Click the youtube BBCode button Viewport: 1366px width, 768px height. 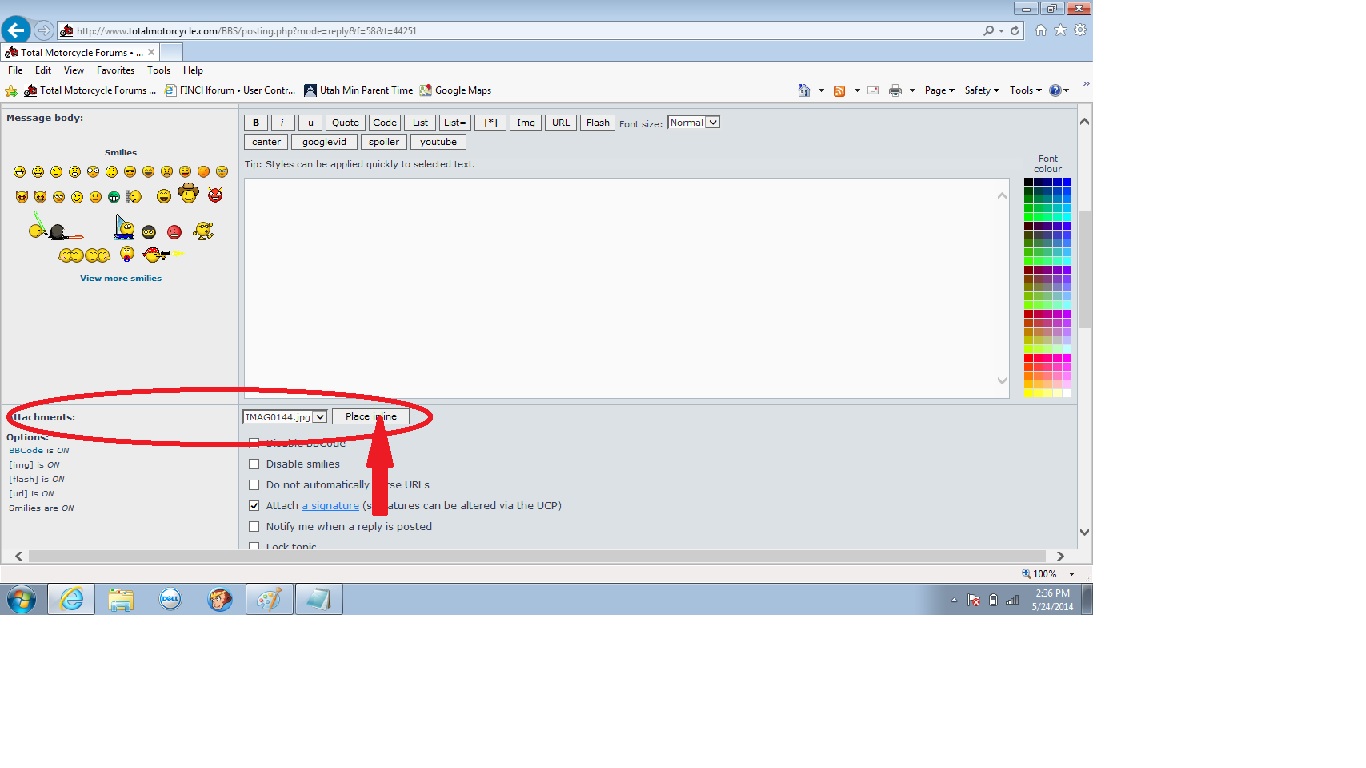(438, 142)
